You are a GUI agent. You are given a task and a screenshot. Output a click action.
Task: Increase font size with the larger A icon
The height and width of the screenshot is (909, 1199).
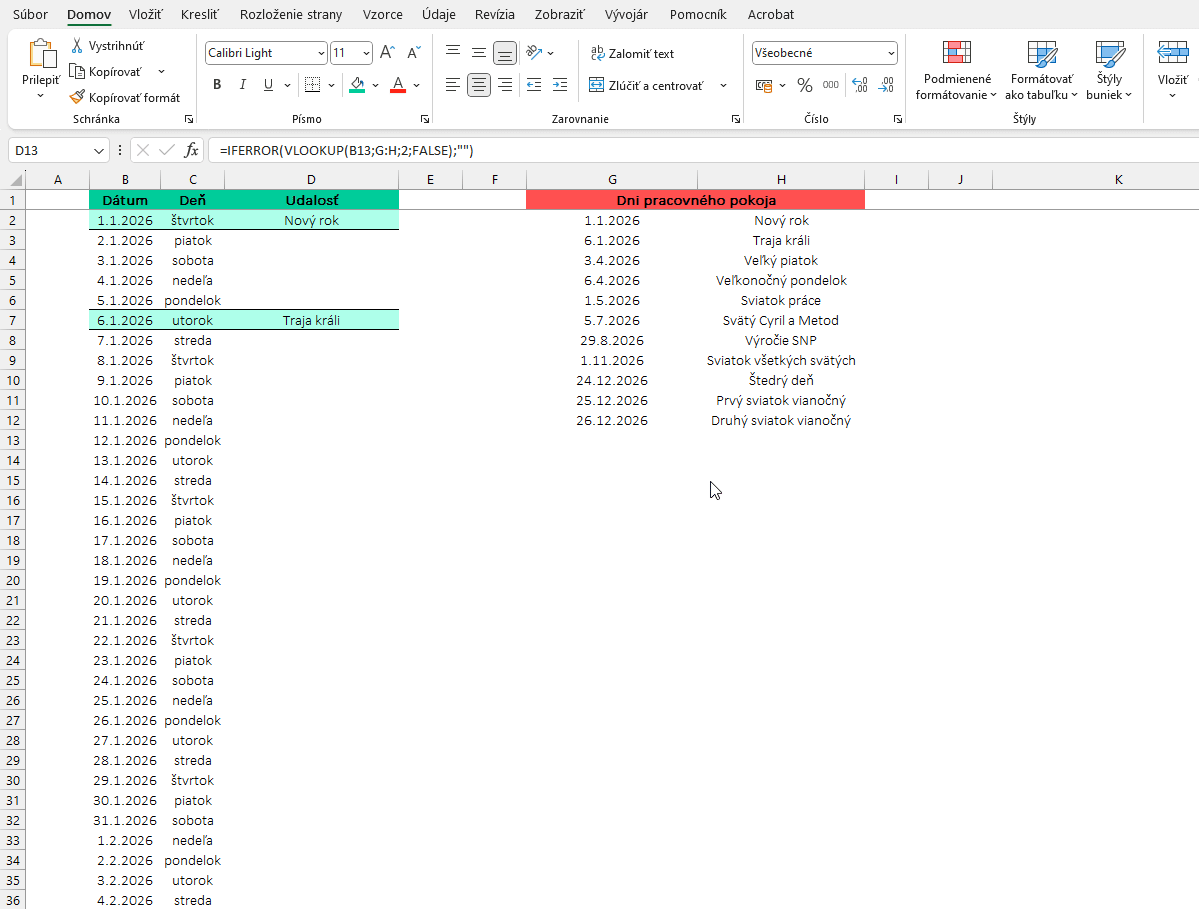(387, 53)
